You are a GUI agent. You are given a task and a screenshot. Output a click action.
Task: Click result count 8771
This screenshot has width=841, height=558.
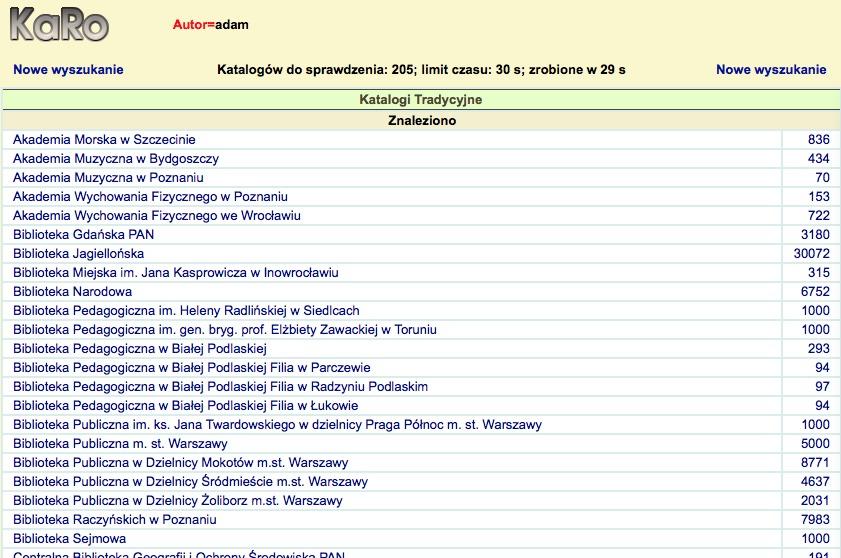[x=815, y=462]
